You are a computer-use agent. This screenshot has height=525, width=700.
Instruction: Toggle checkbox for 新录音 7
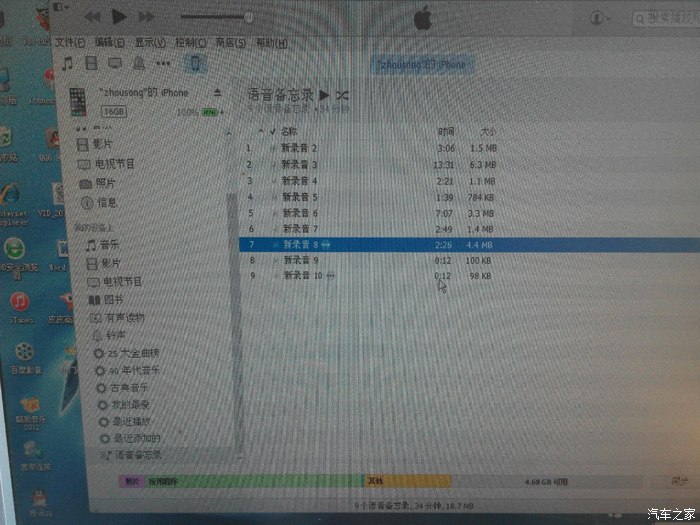(x=275, y=229)
